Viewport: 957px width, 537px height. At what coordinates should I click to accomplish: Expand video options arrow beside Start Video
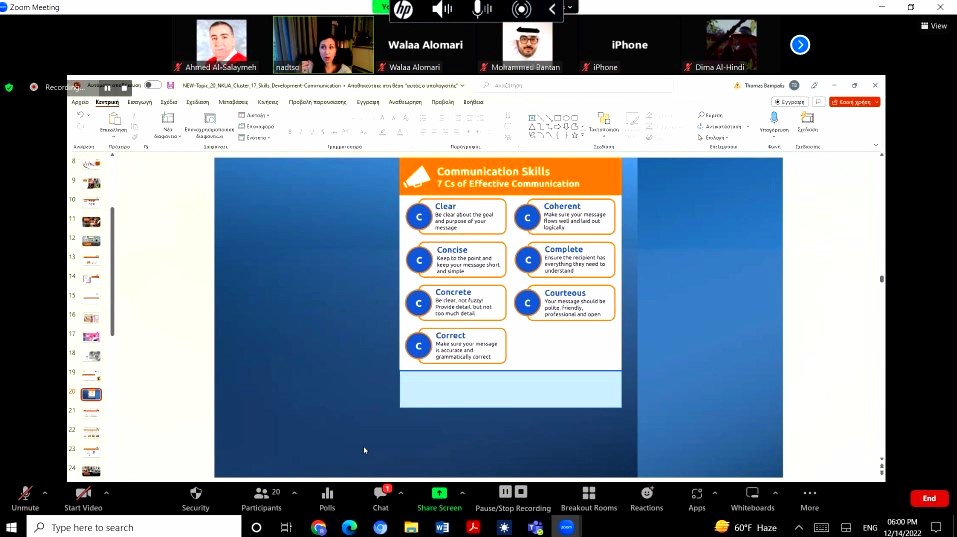[x=106, y=493]
